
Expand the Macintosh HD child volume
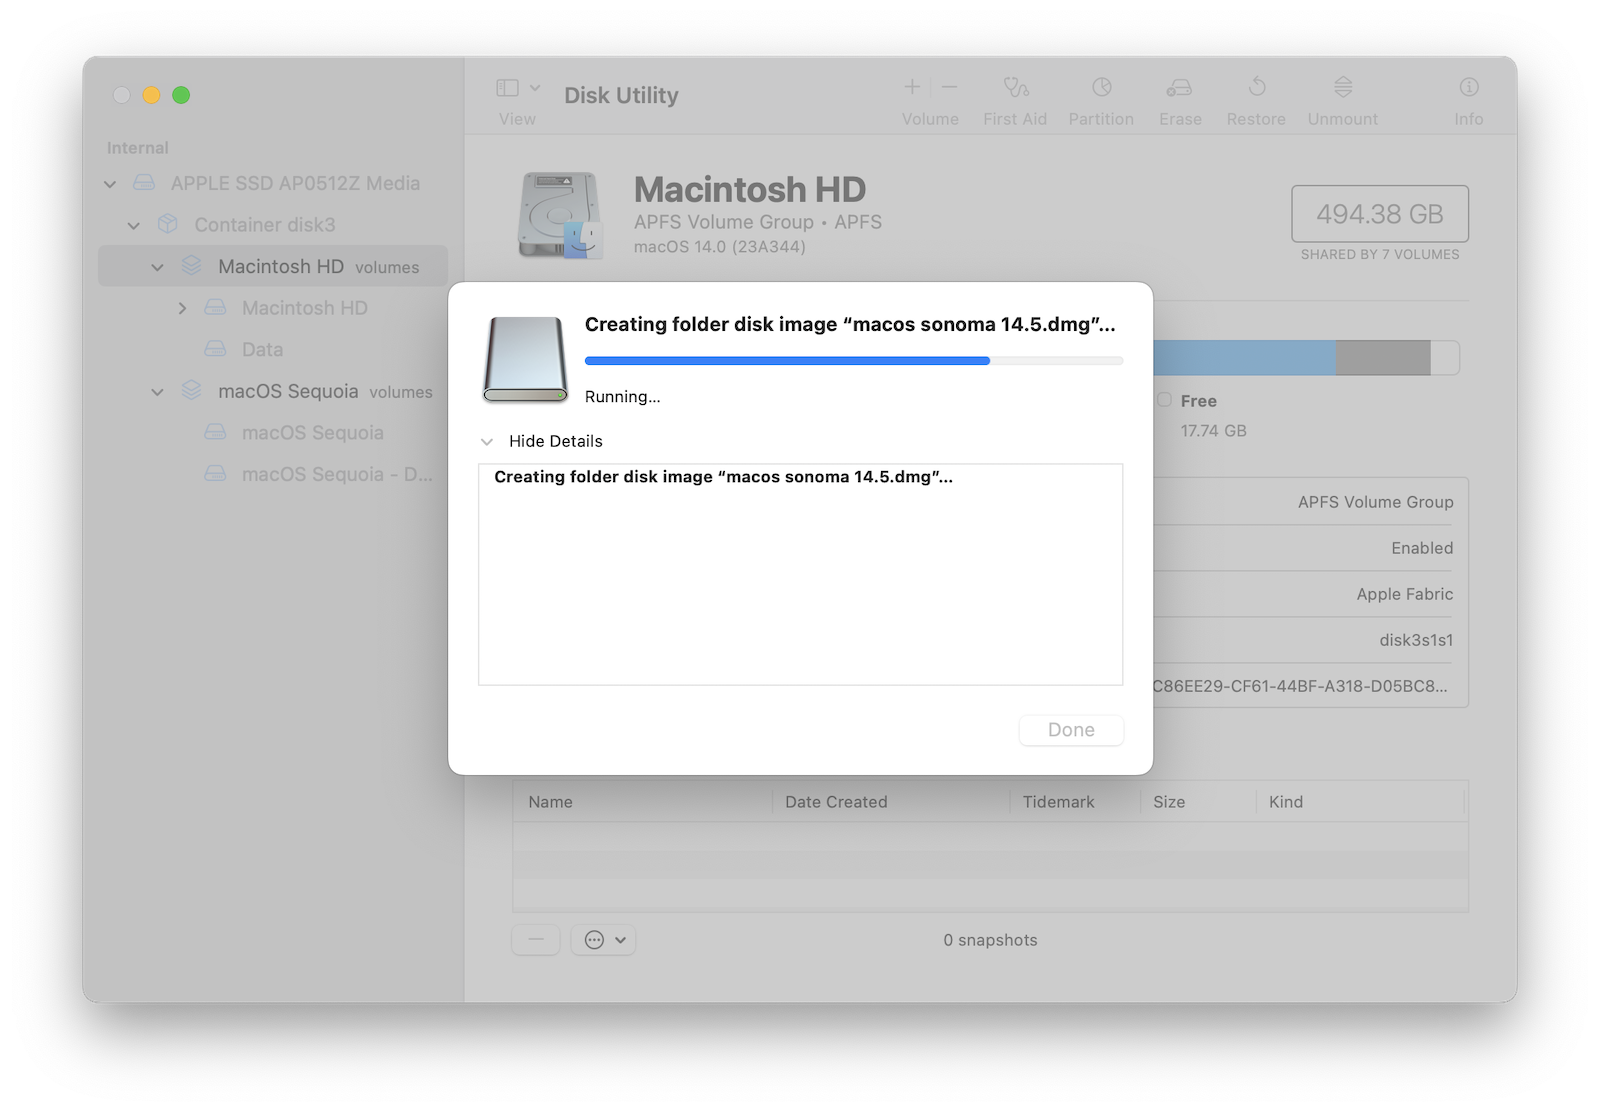click(x=182, y=309)
